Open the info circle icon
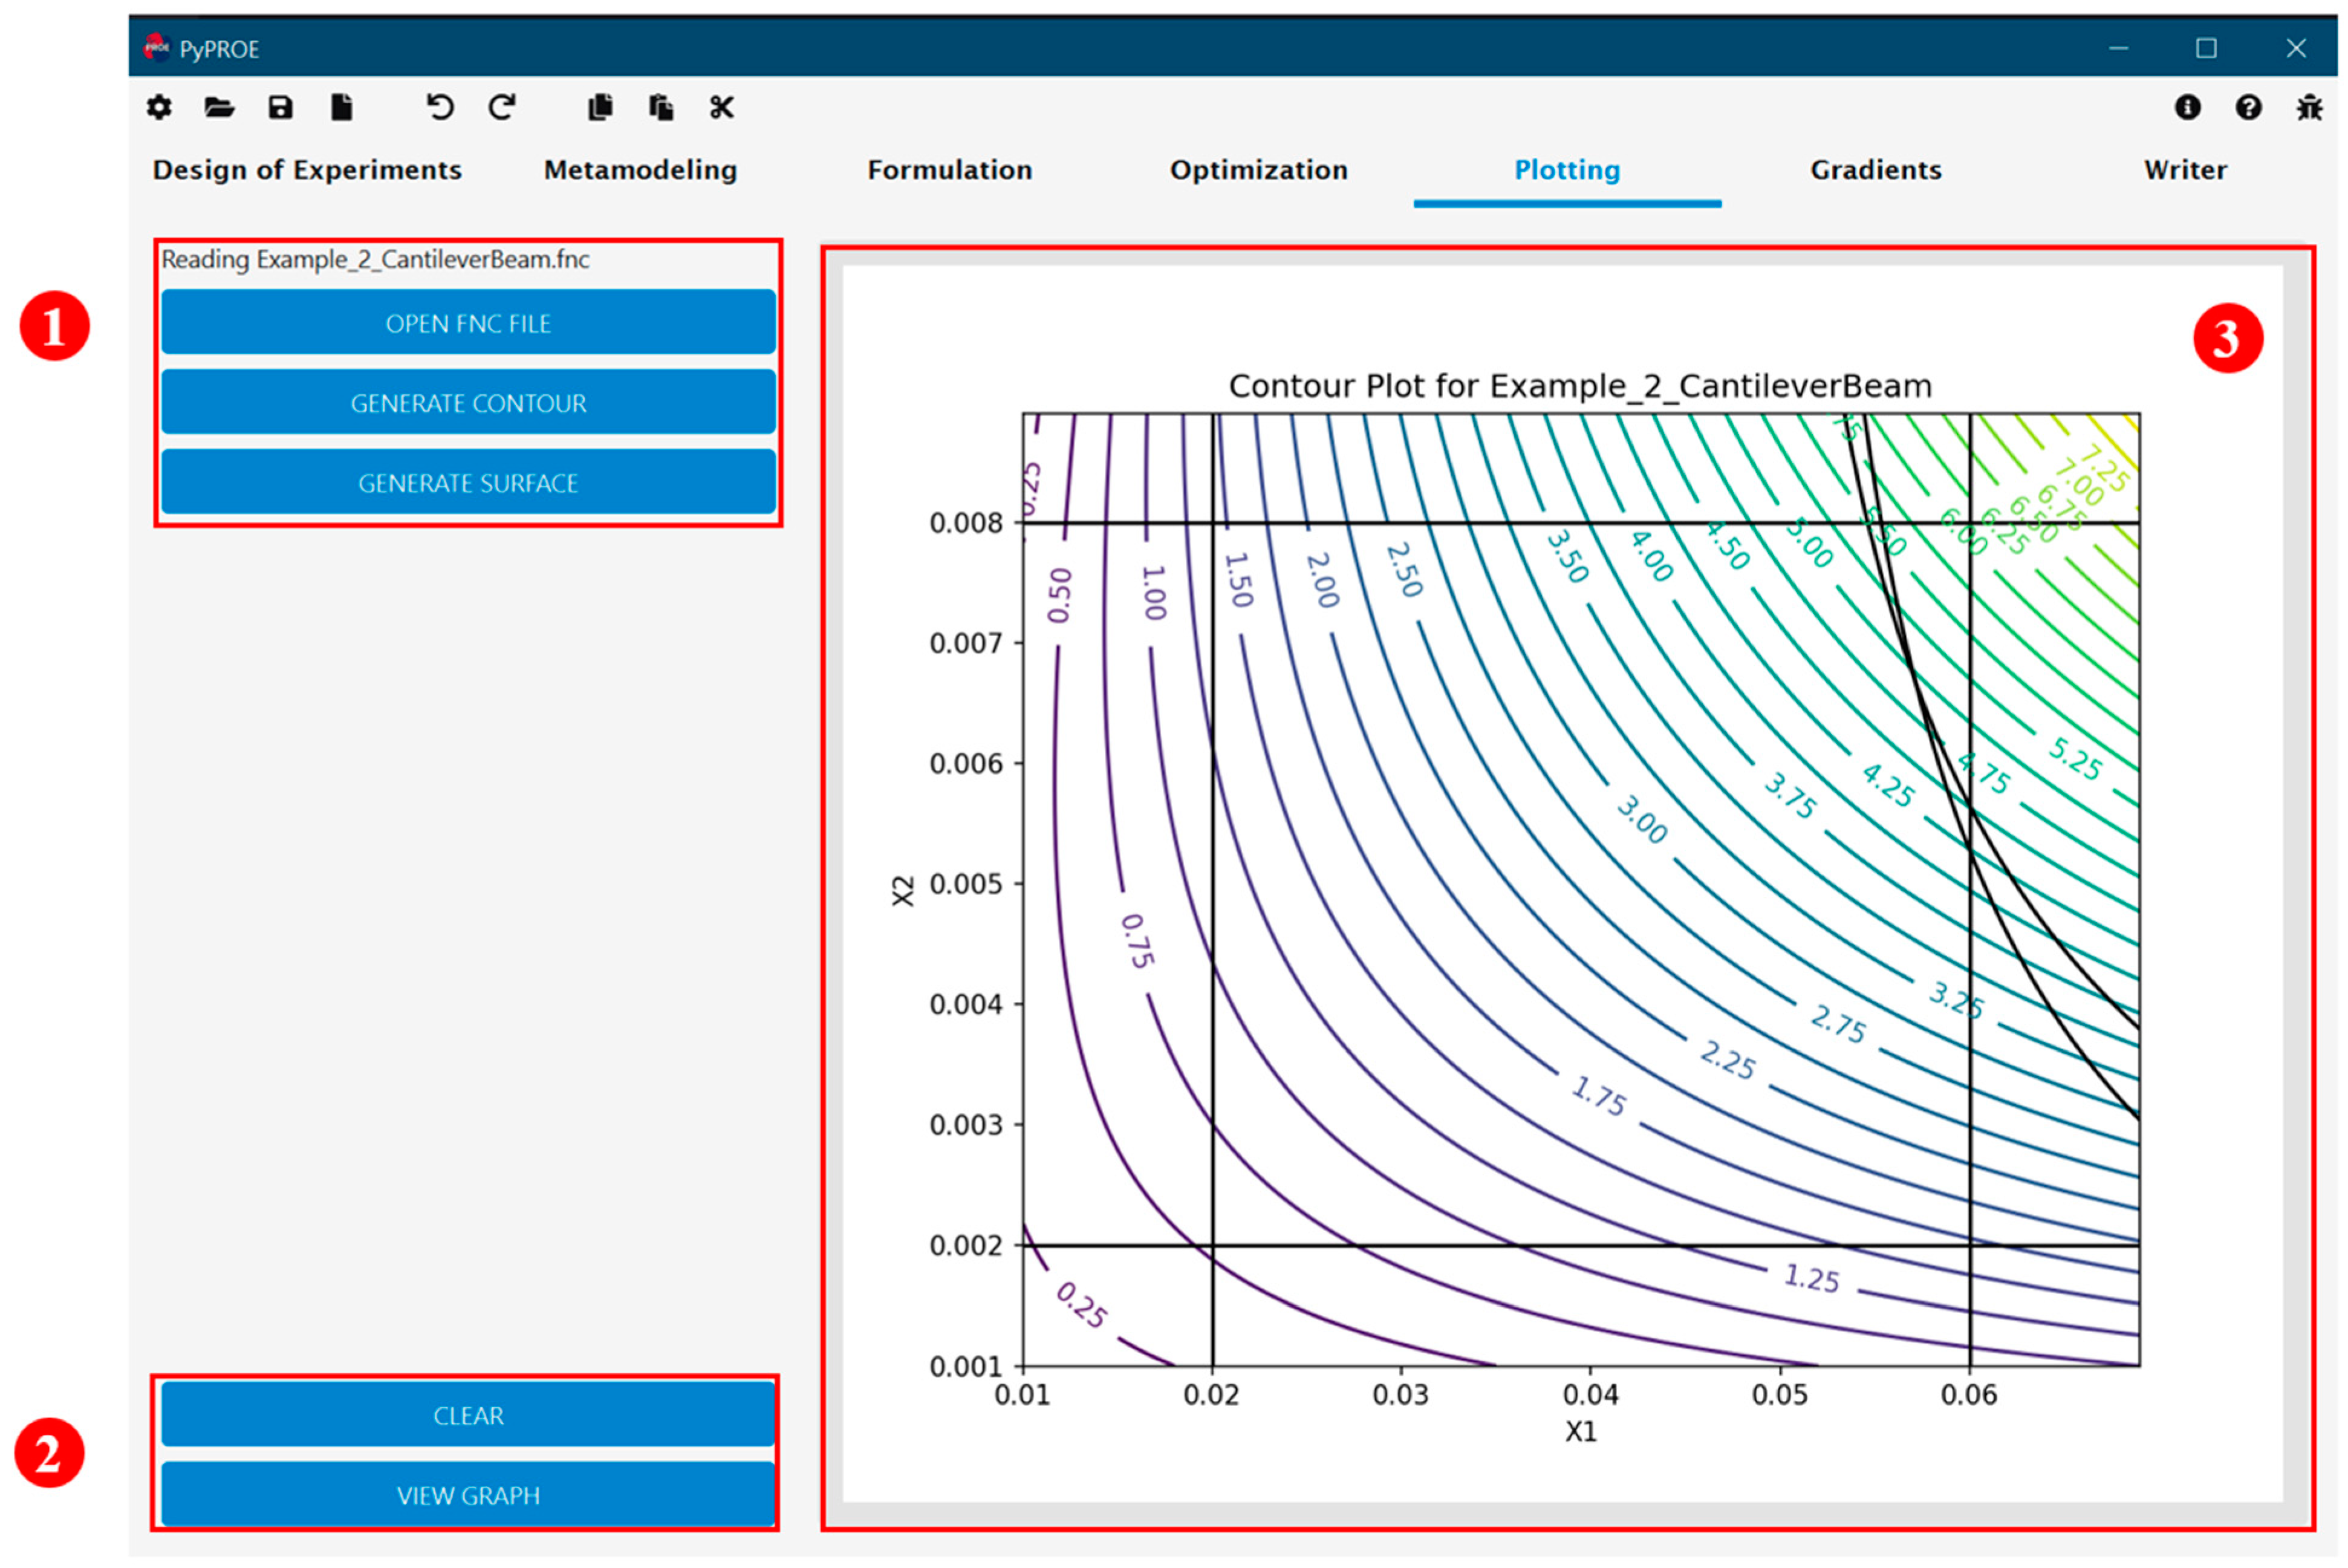Viewport: 2348px width, 1568px height. coord(2187,107)
